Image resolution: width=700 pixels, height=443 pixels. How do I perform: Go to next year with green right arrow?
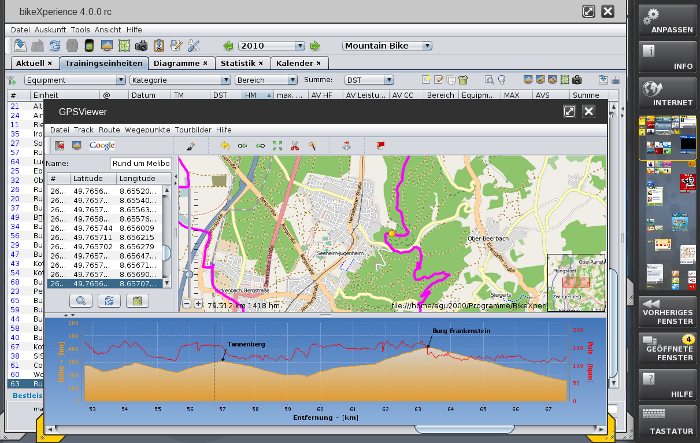pyautogui.click(x=315, y=46)
